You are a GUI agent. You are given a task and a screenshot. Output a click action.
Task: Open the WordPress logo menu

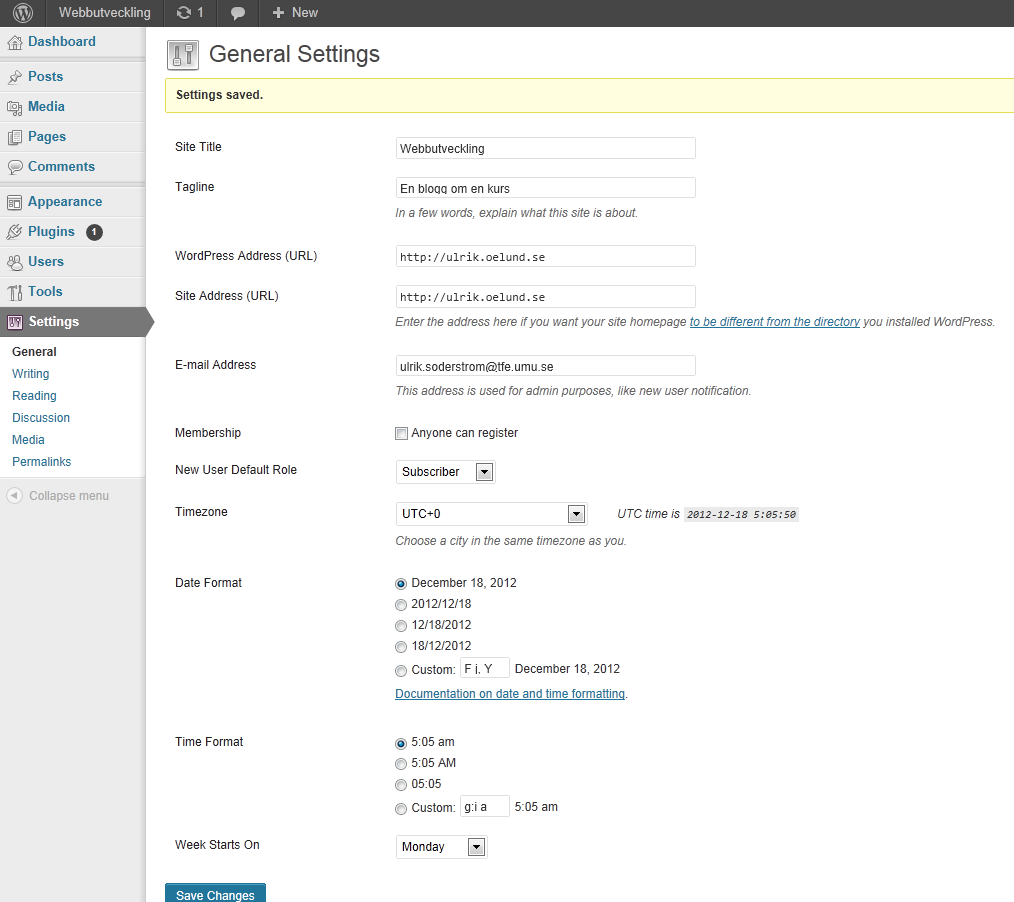click(x=23, y=12)
